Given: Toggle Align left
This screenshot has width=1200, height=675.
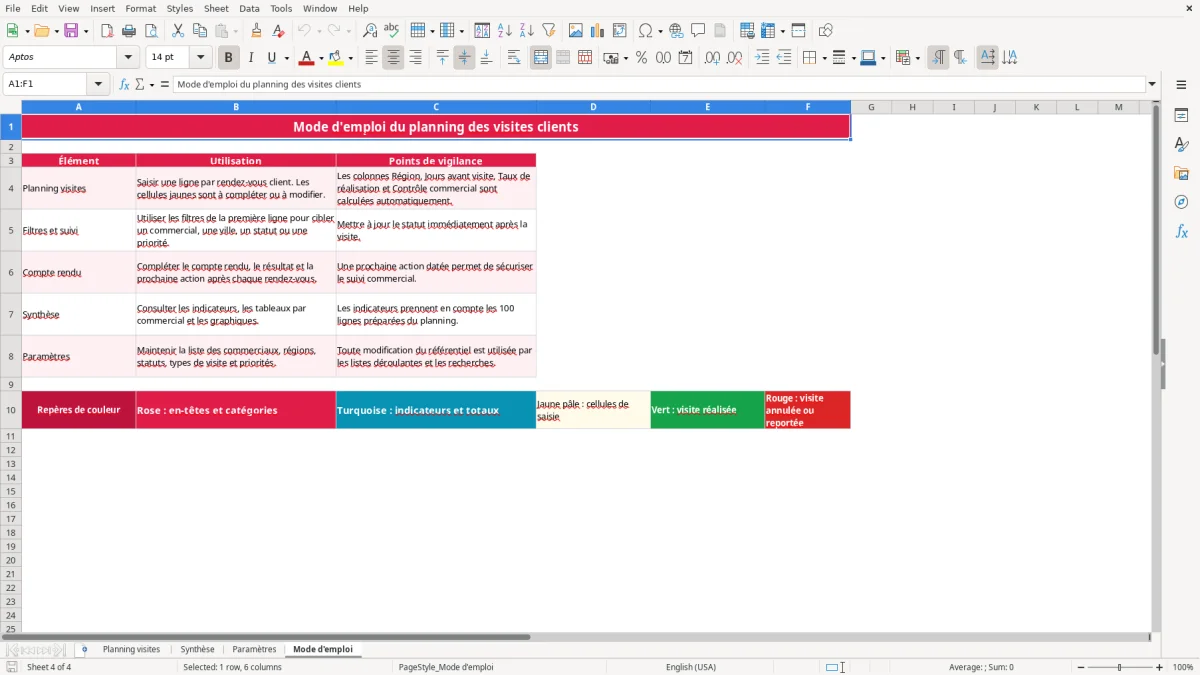Looking at the screenshot, I should [x=371, y=58].
